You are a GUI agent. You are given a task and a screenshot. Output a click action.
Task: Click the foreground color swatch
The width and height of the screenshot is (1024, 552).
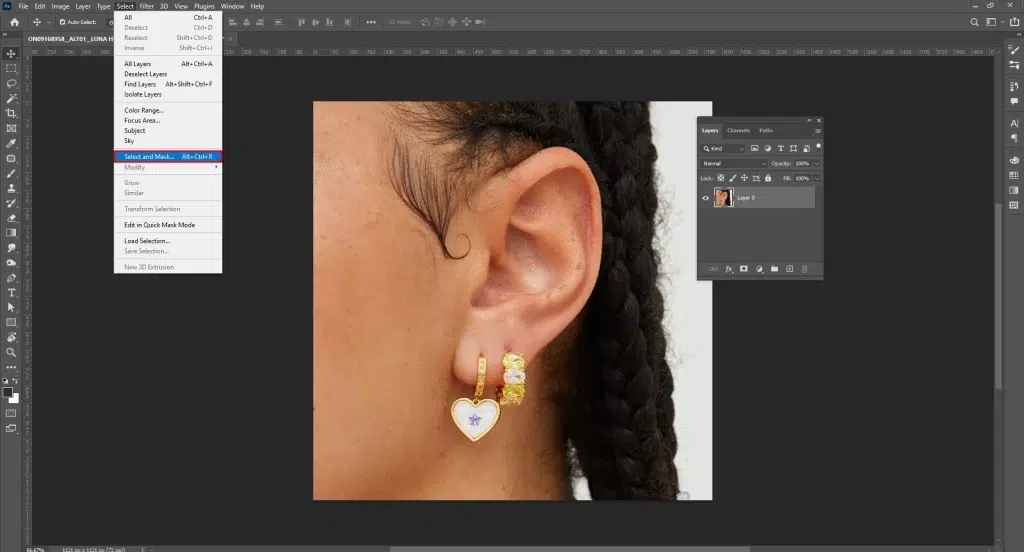[x=7, y=392]
